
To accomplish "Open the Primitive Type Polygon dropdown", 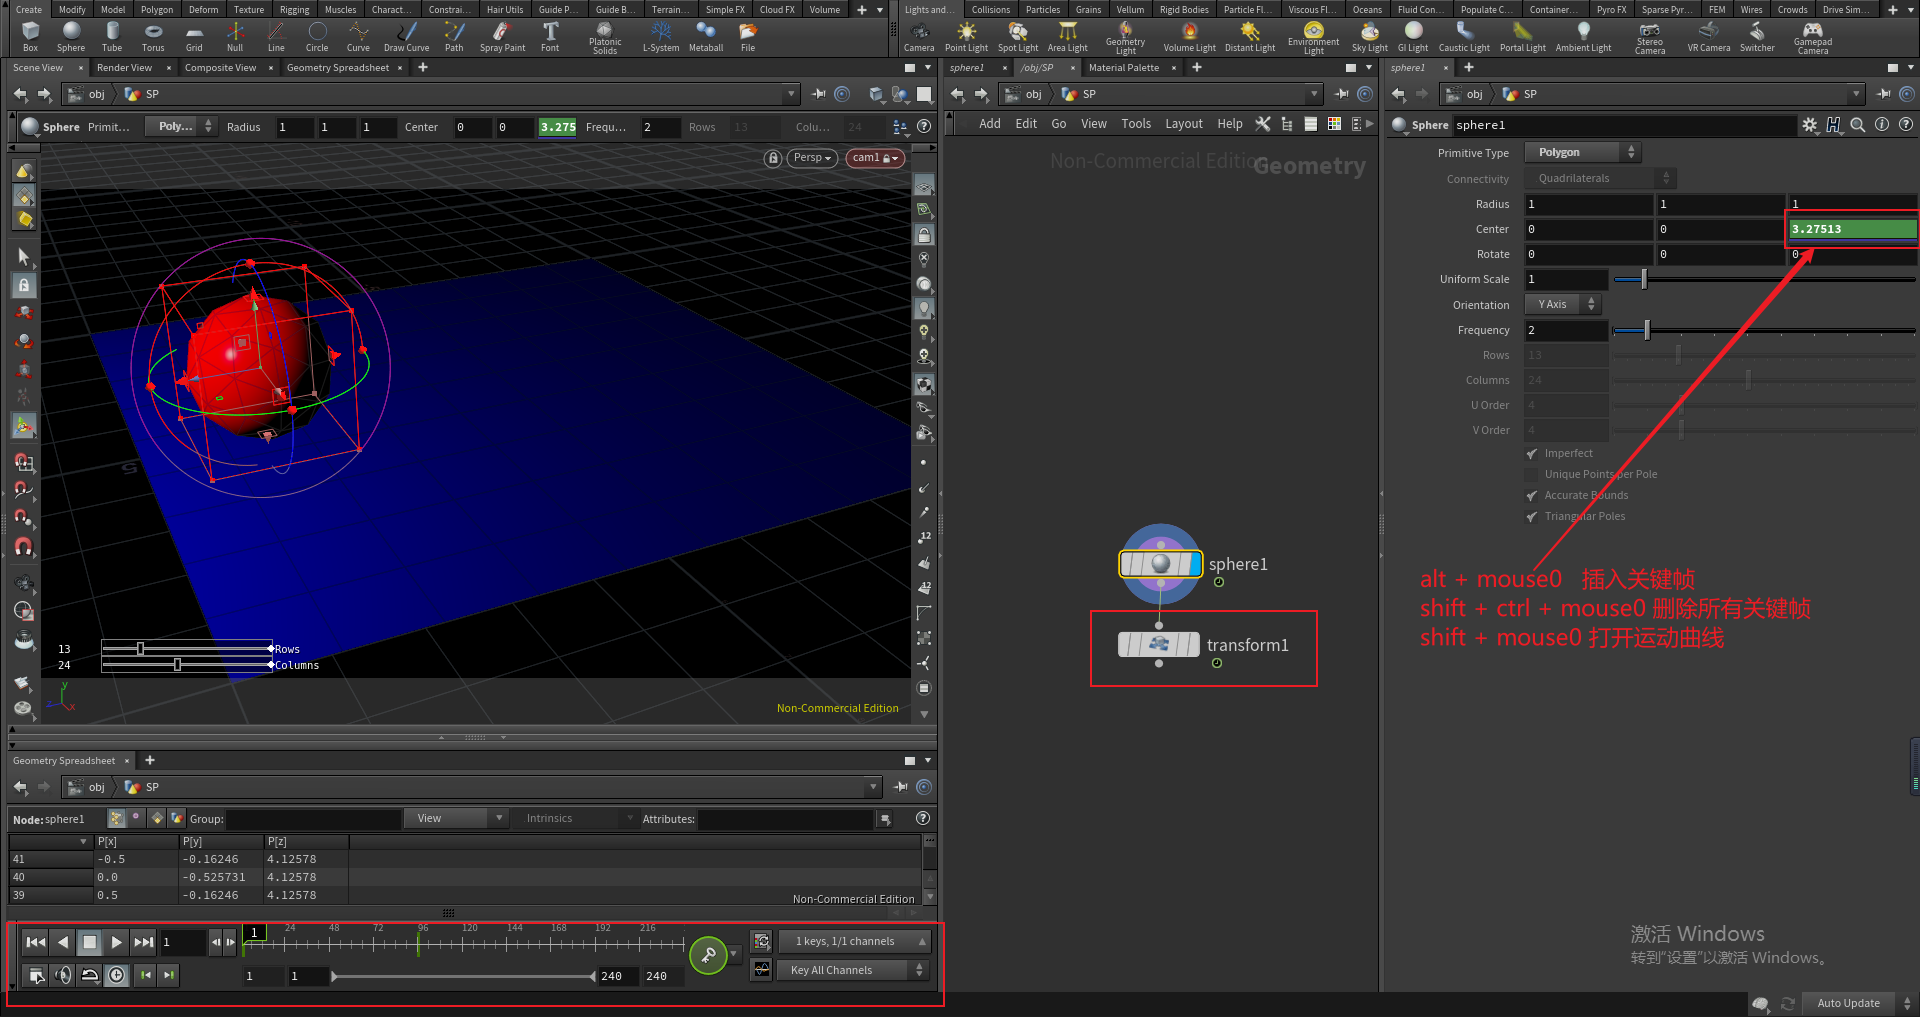I will tap(1582, 153).
